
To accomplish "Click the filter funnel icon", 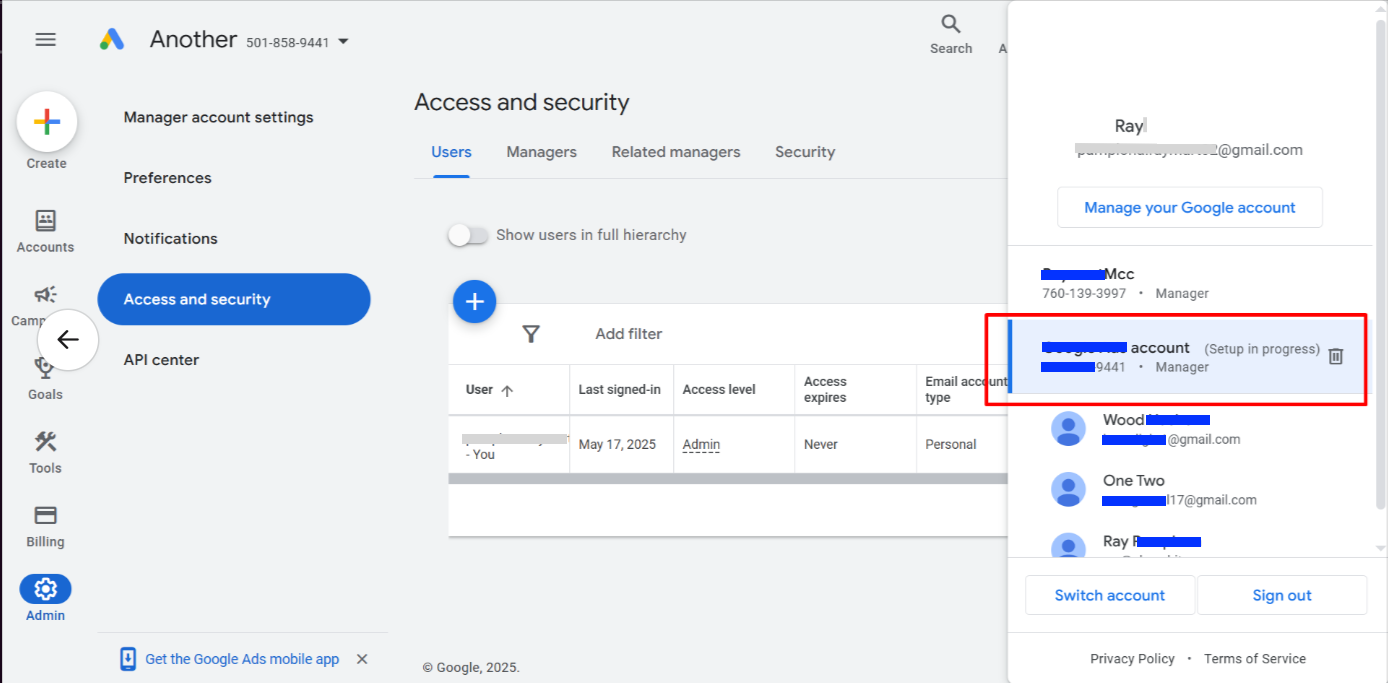I will pyautogui.click(x=531, y=334).
